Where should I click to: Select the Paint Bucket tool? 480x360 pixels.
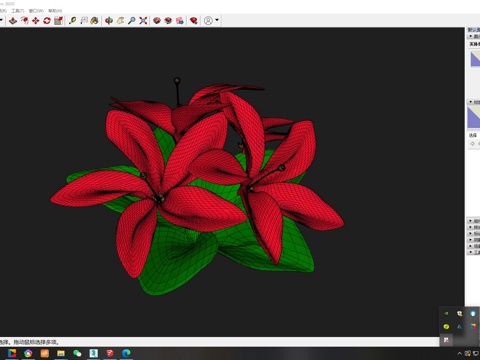[95, 21]
